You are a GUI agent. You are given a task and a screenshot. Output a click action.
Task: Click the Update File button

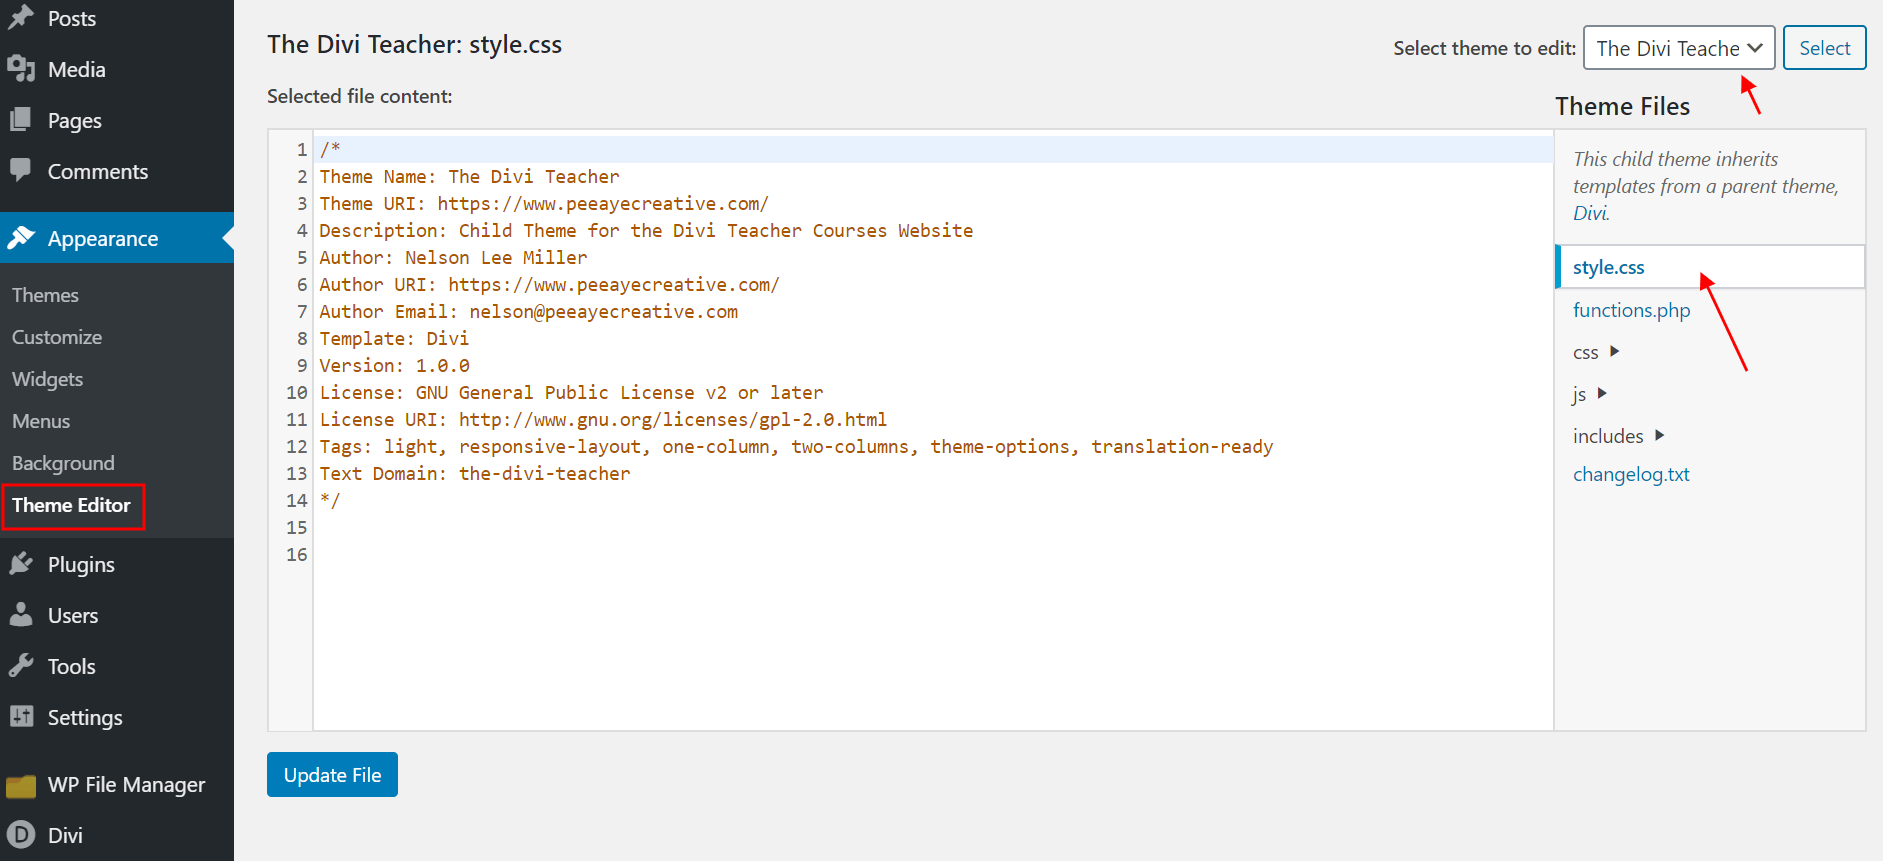click(x=332, y=775)
